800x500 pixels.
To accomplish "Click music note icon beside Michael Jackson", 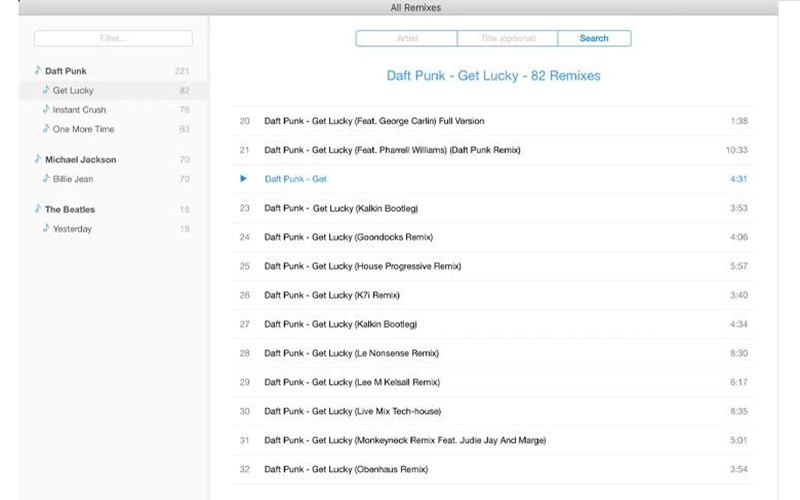I will tap(37, 159).
